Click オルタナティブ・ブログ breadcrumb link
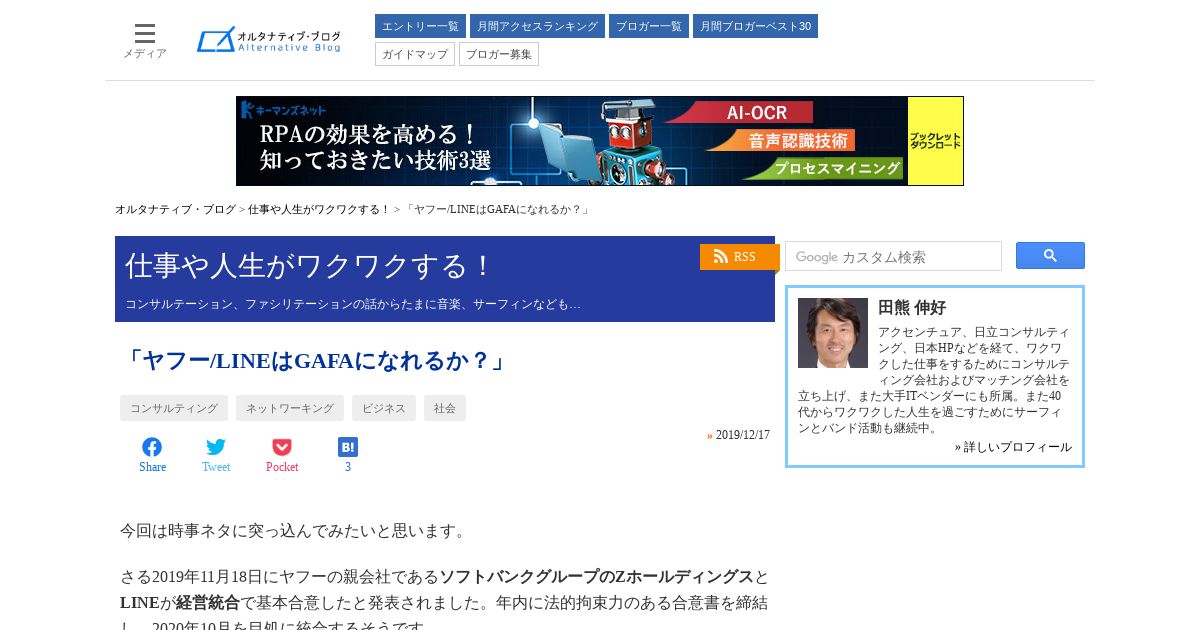Image resolution: width=1200 pixels, height=630 pixels. (x=175, y=209)
